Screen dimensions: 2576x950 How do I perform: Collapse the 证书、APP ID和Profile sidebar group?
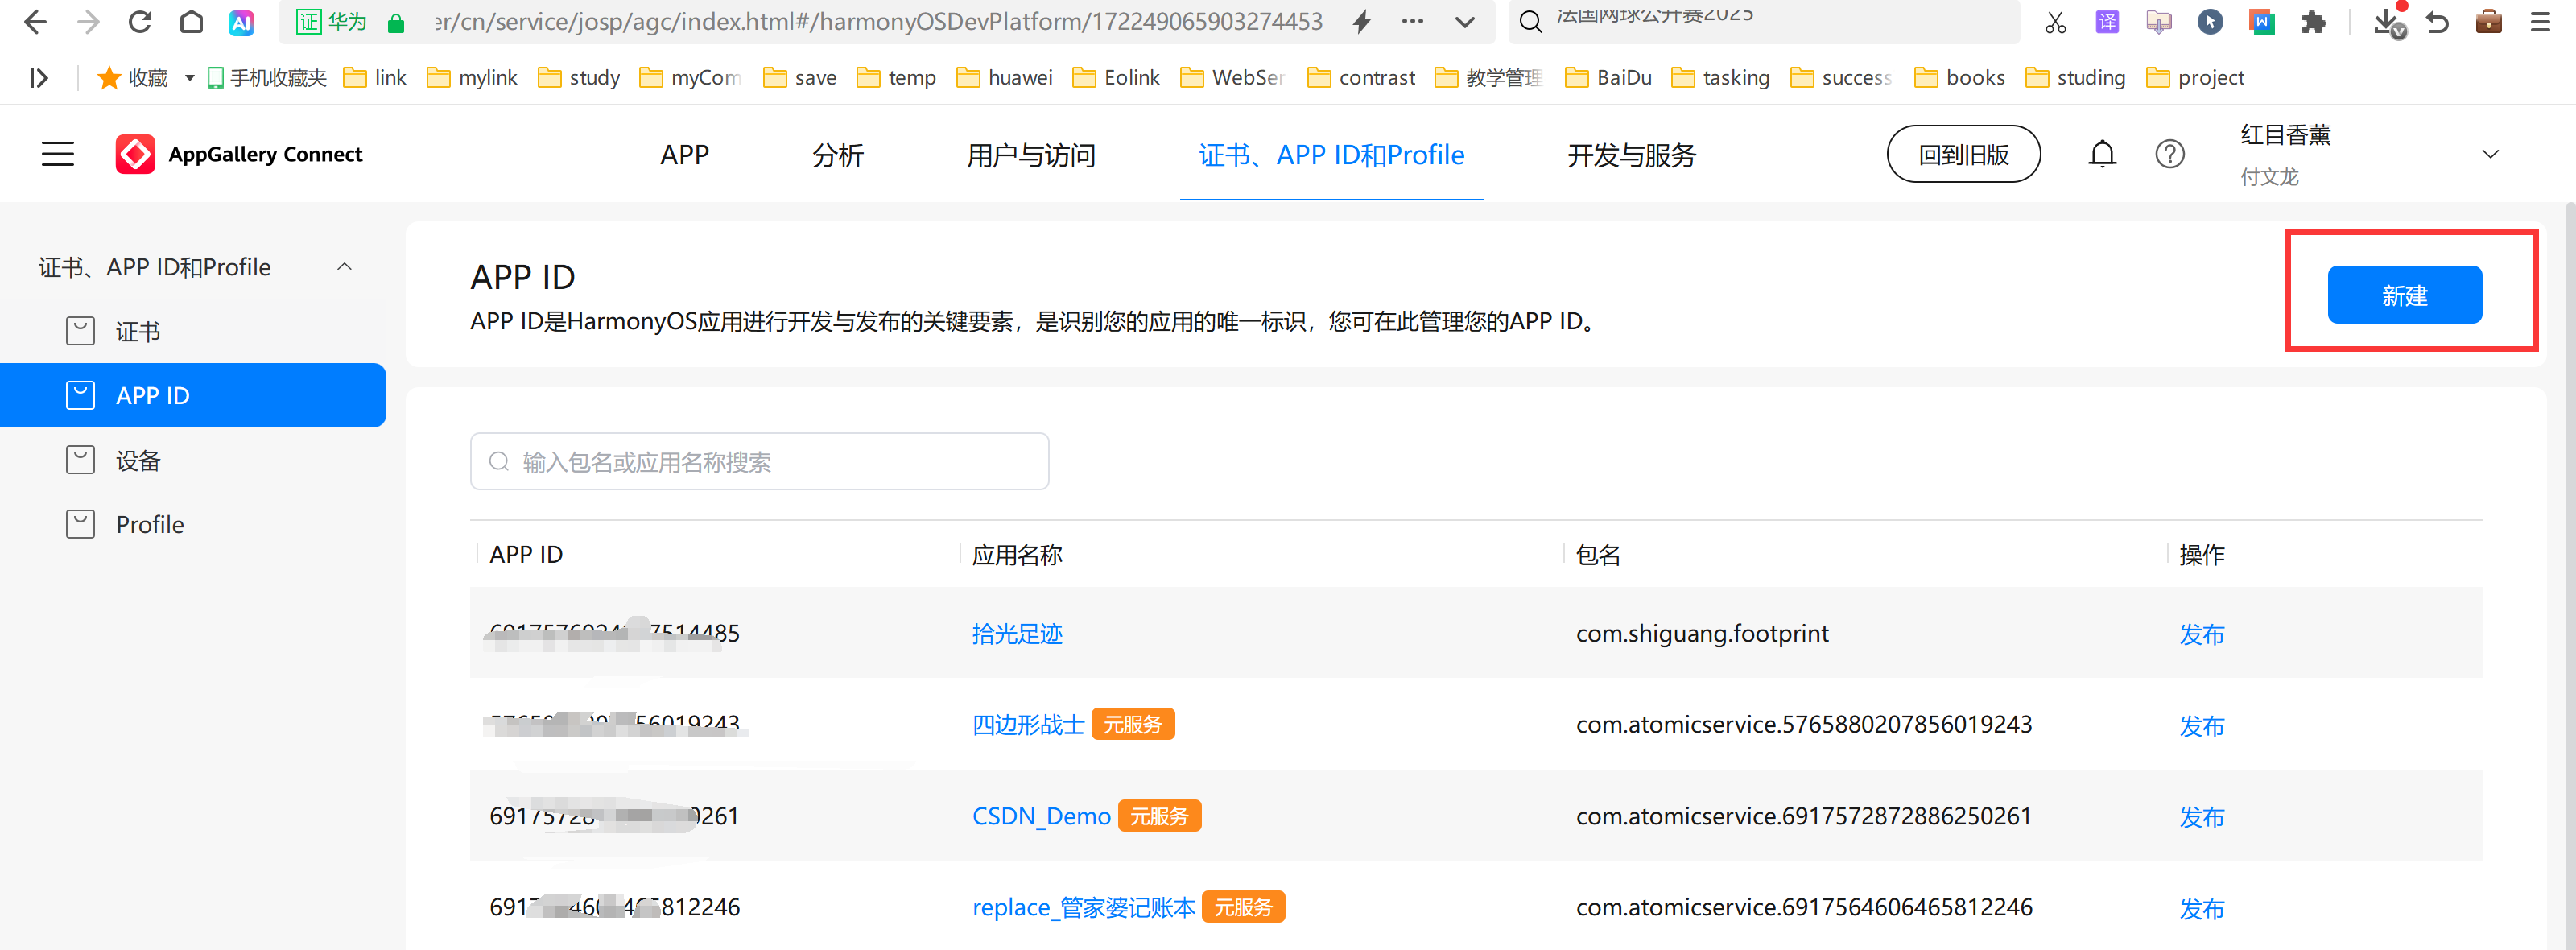344,267
